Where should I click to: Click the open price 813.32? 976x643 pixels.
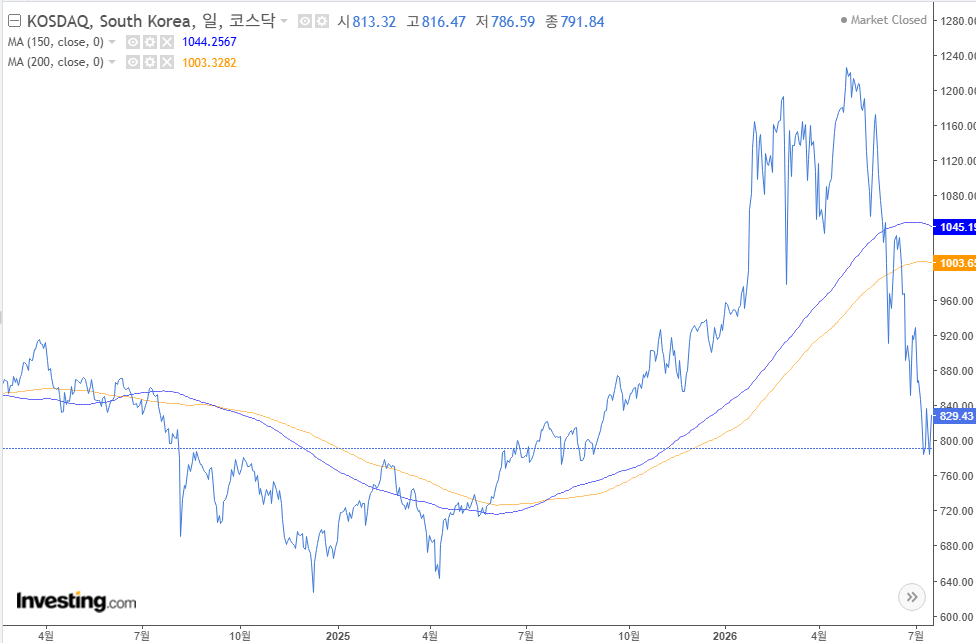click(x=374, y=22)
